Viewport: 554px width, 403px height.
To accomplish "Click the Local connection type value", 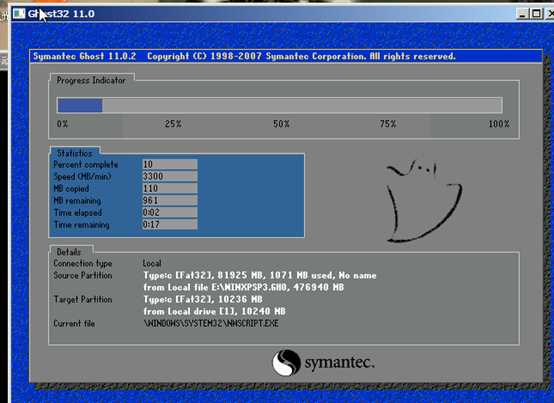I will coord(152,263).
